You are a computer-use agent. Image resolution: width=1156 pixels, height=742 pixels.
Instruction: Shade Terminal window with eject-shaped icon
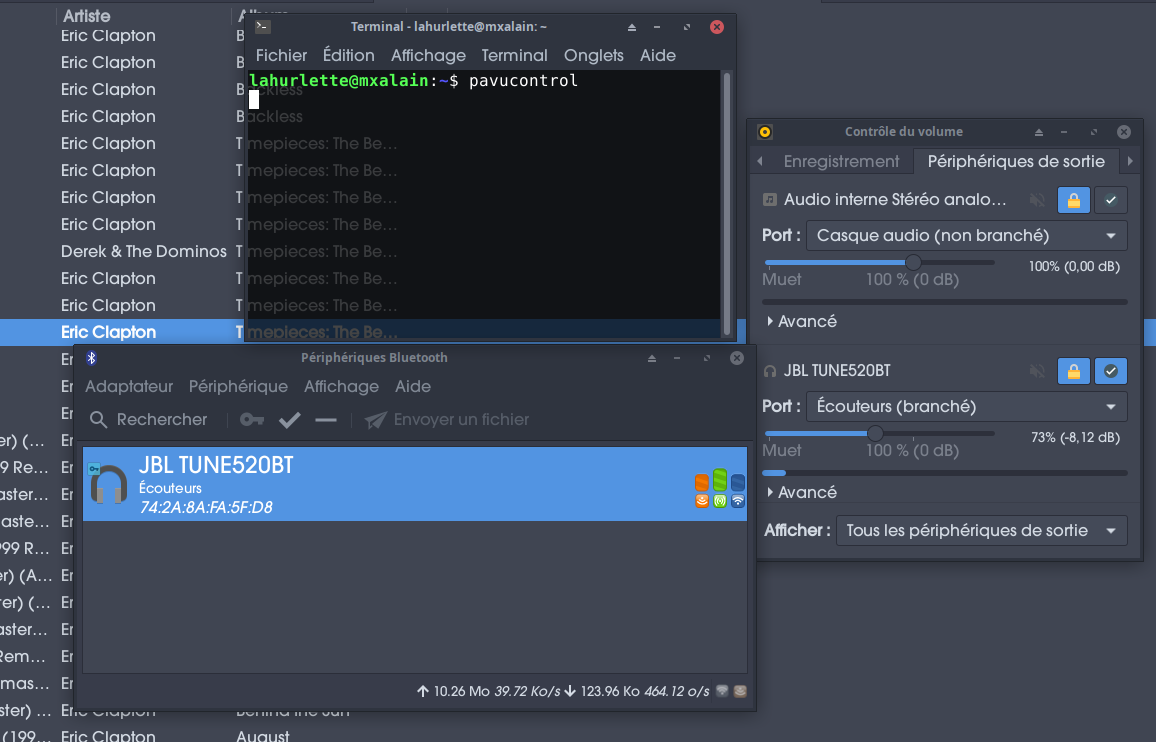(x=632, y=27)
